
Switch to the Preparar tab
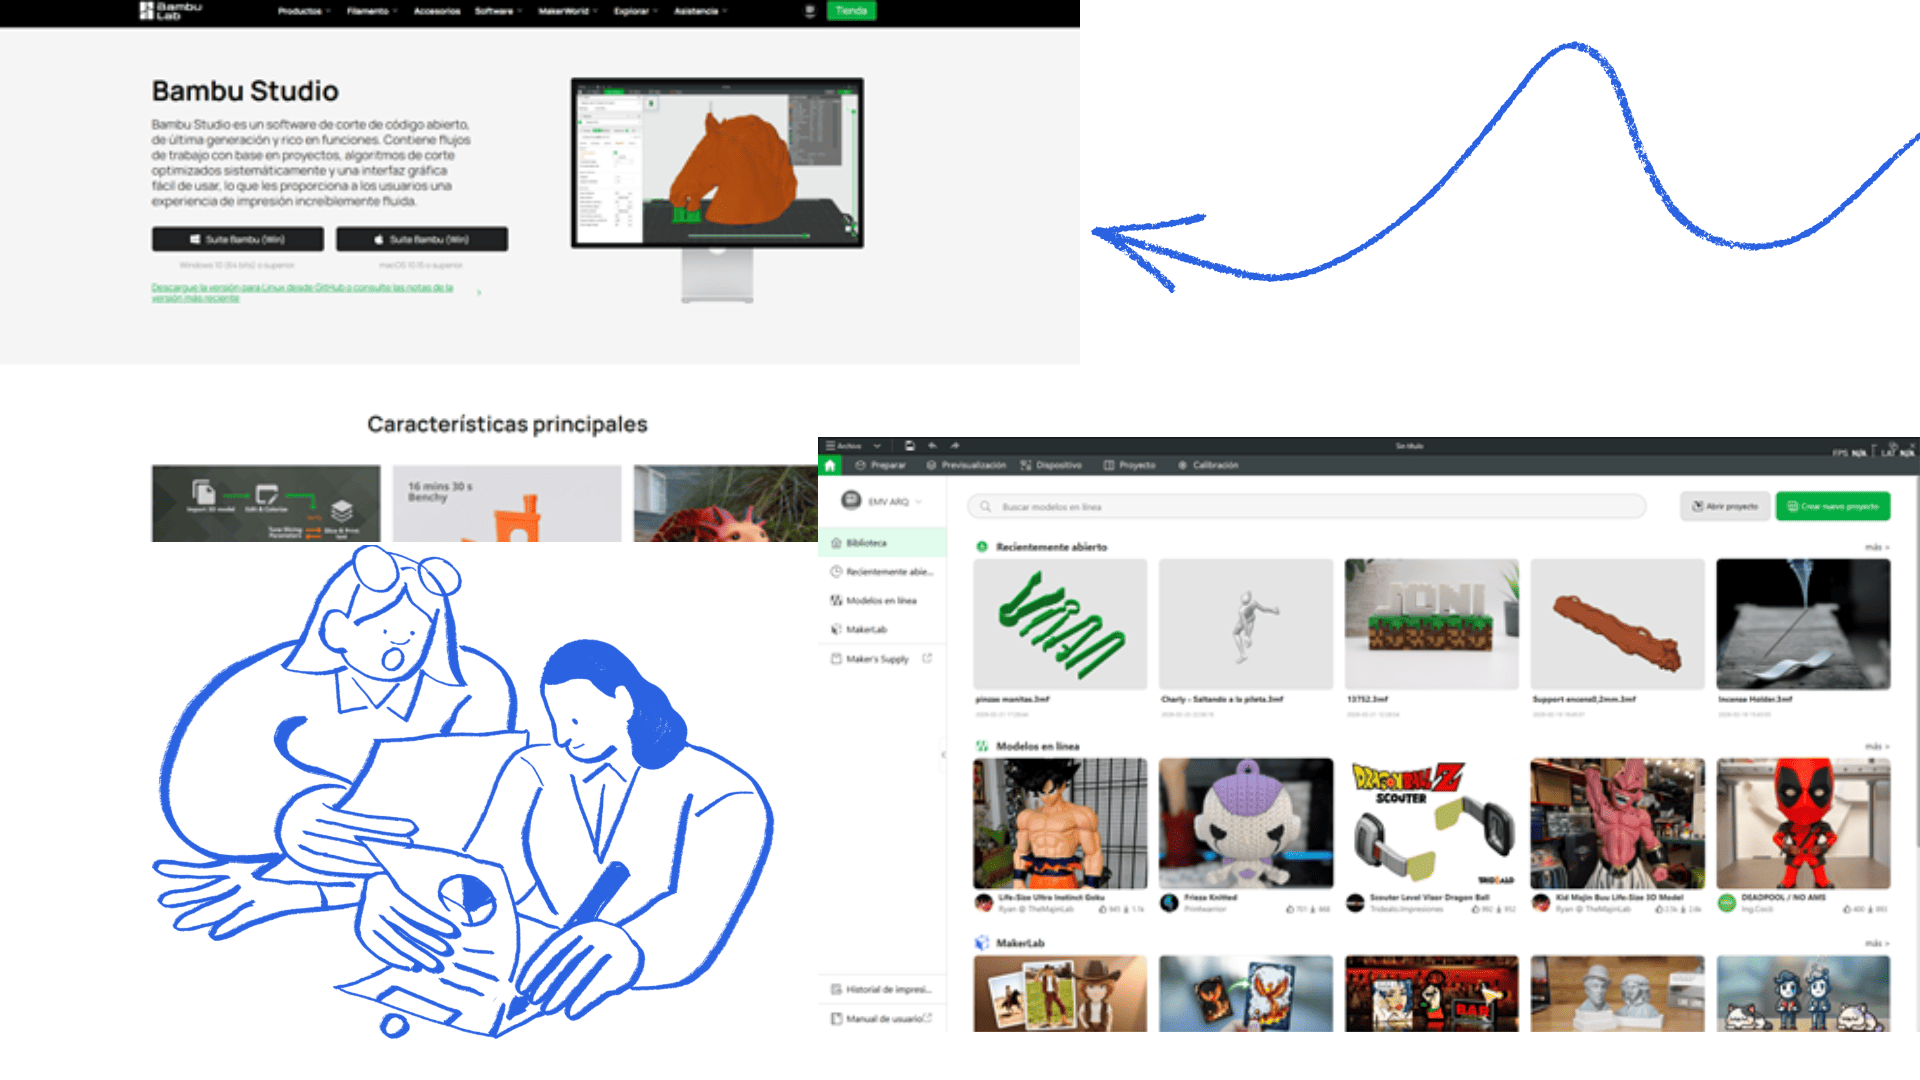coord(881,465)
